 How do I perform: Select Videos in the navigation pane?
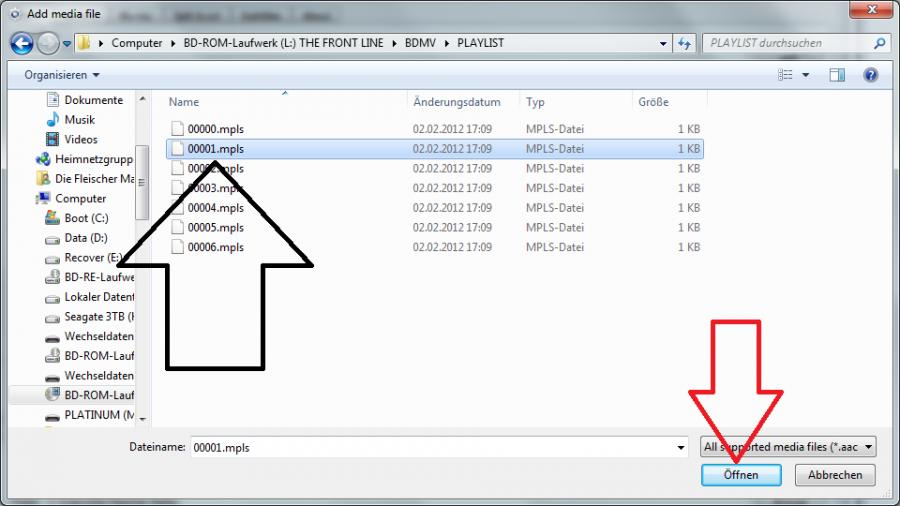tap(81, 139)
